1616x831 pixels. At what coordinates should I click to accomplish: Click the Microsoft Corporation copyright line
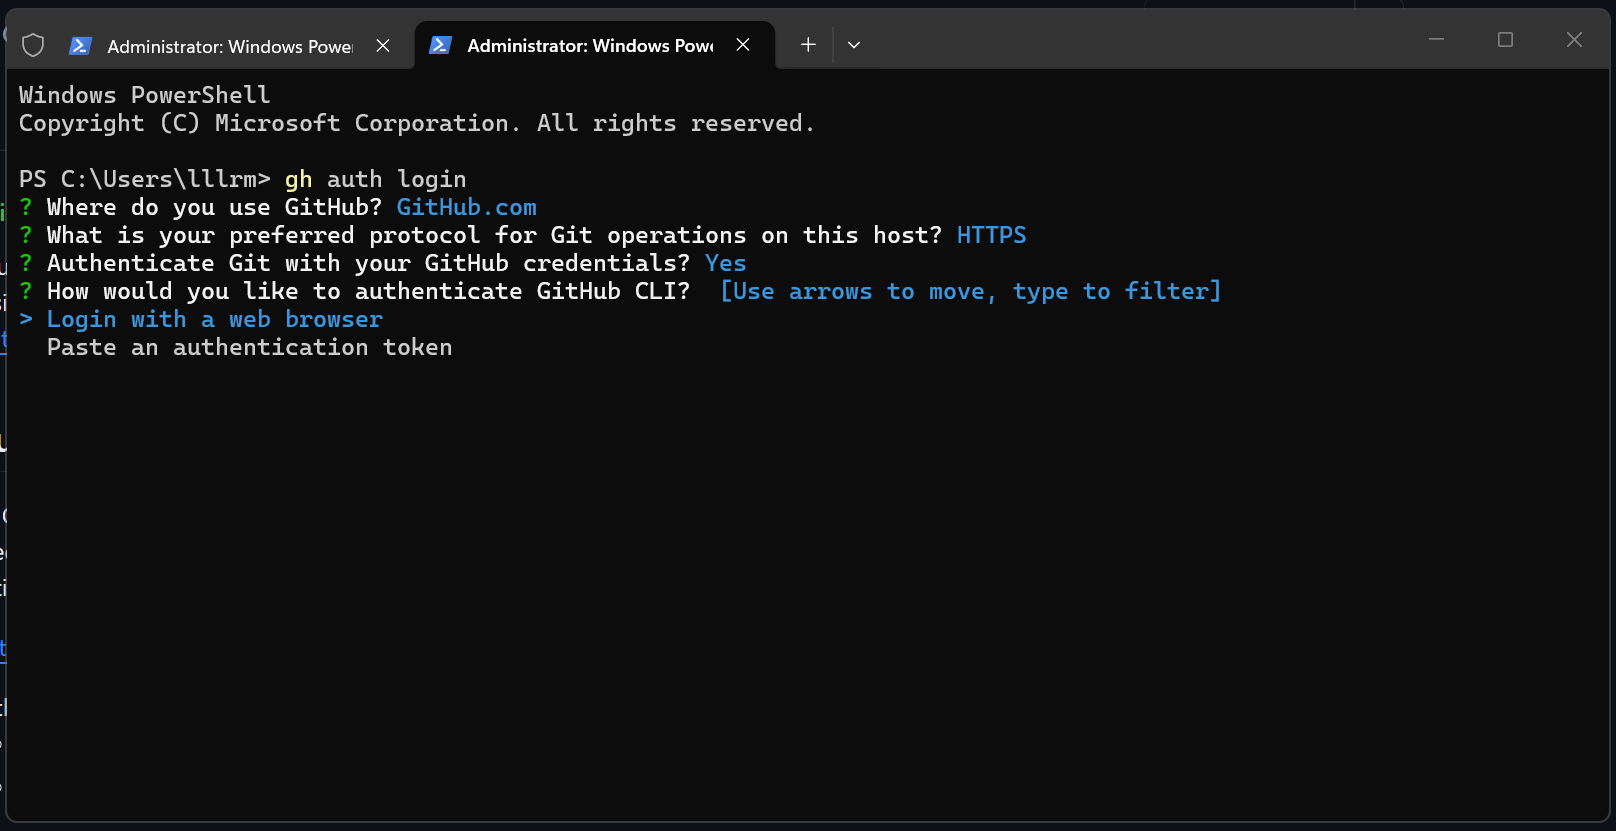417,123
